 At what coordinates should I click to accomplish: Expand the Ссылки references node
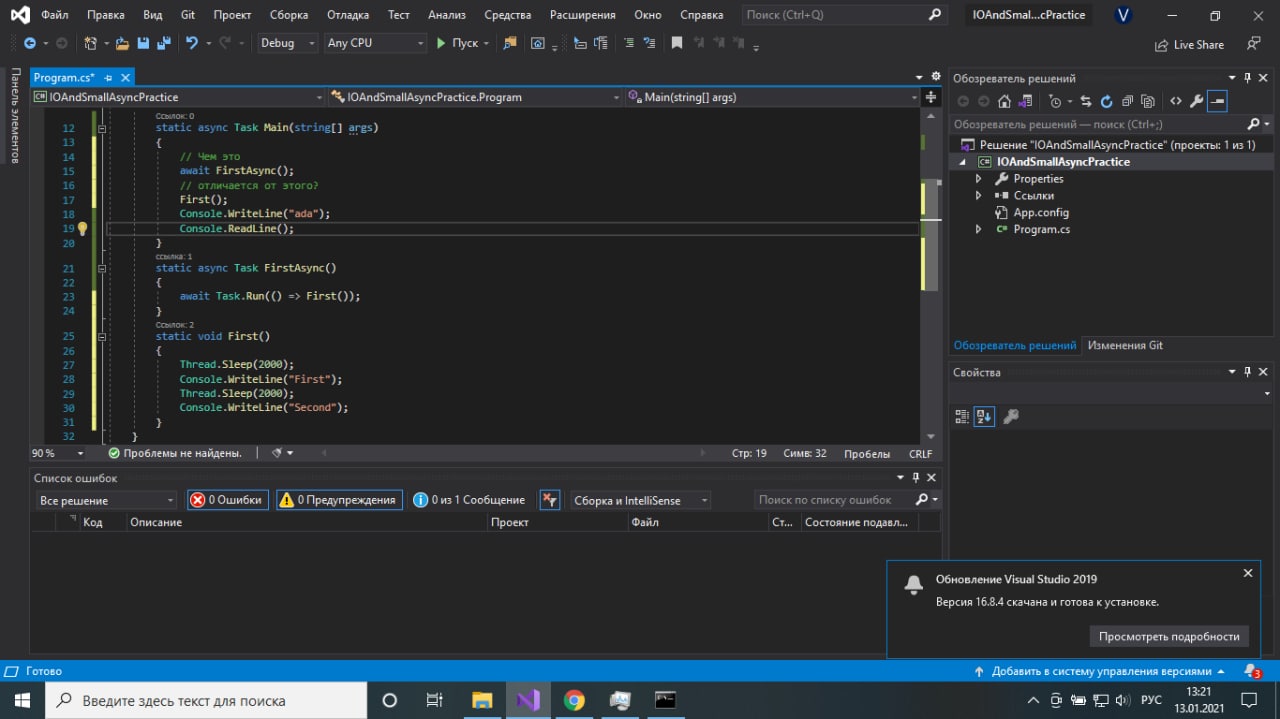tap(979, 196)
